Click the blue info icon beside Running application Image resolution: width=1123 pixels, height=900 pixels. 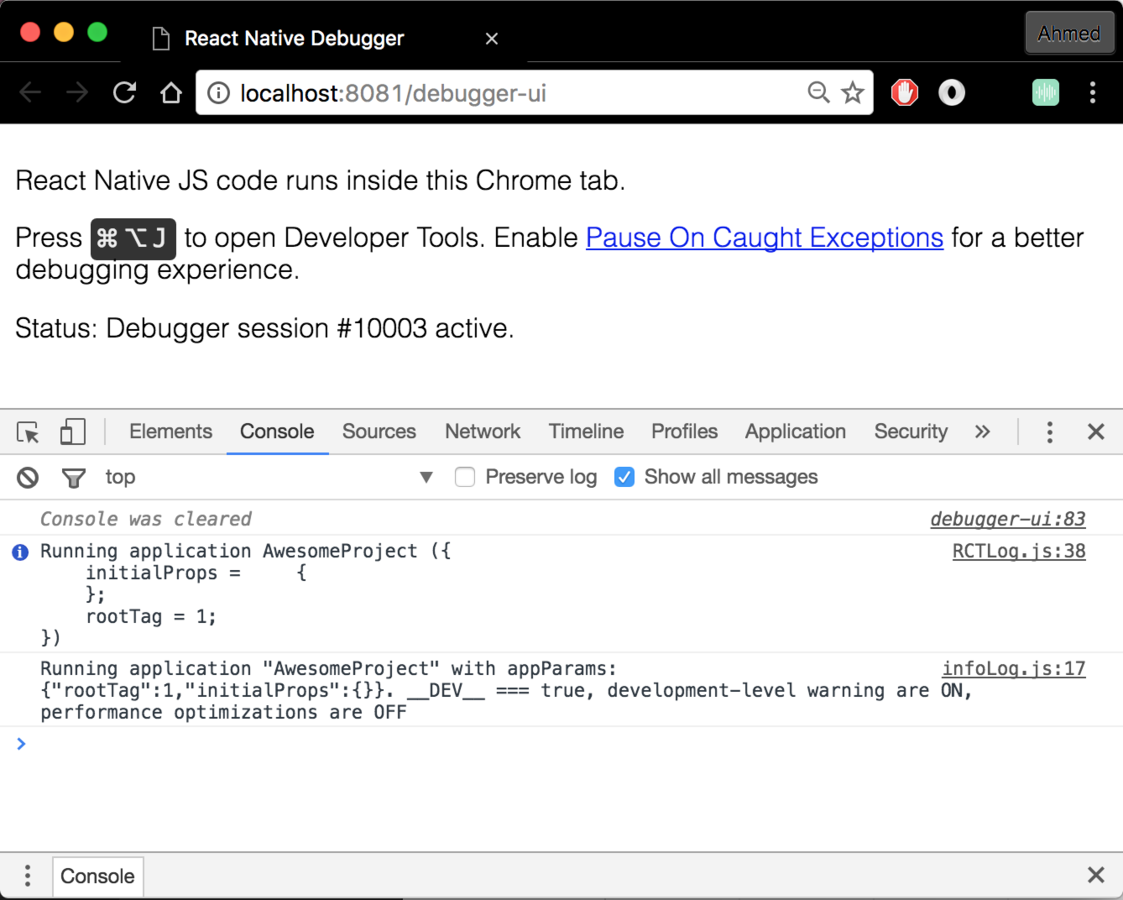click(x=20, y=552)
